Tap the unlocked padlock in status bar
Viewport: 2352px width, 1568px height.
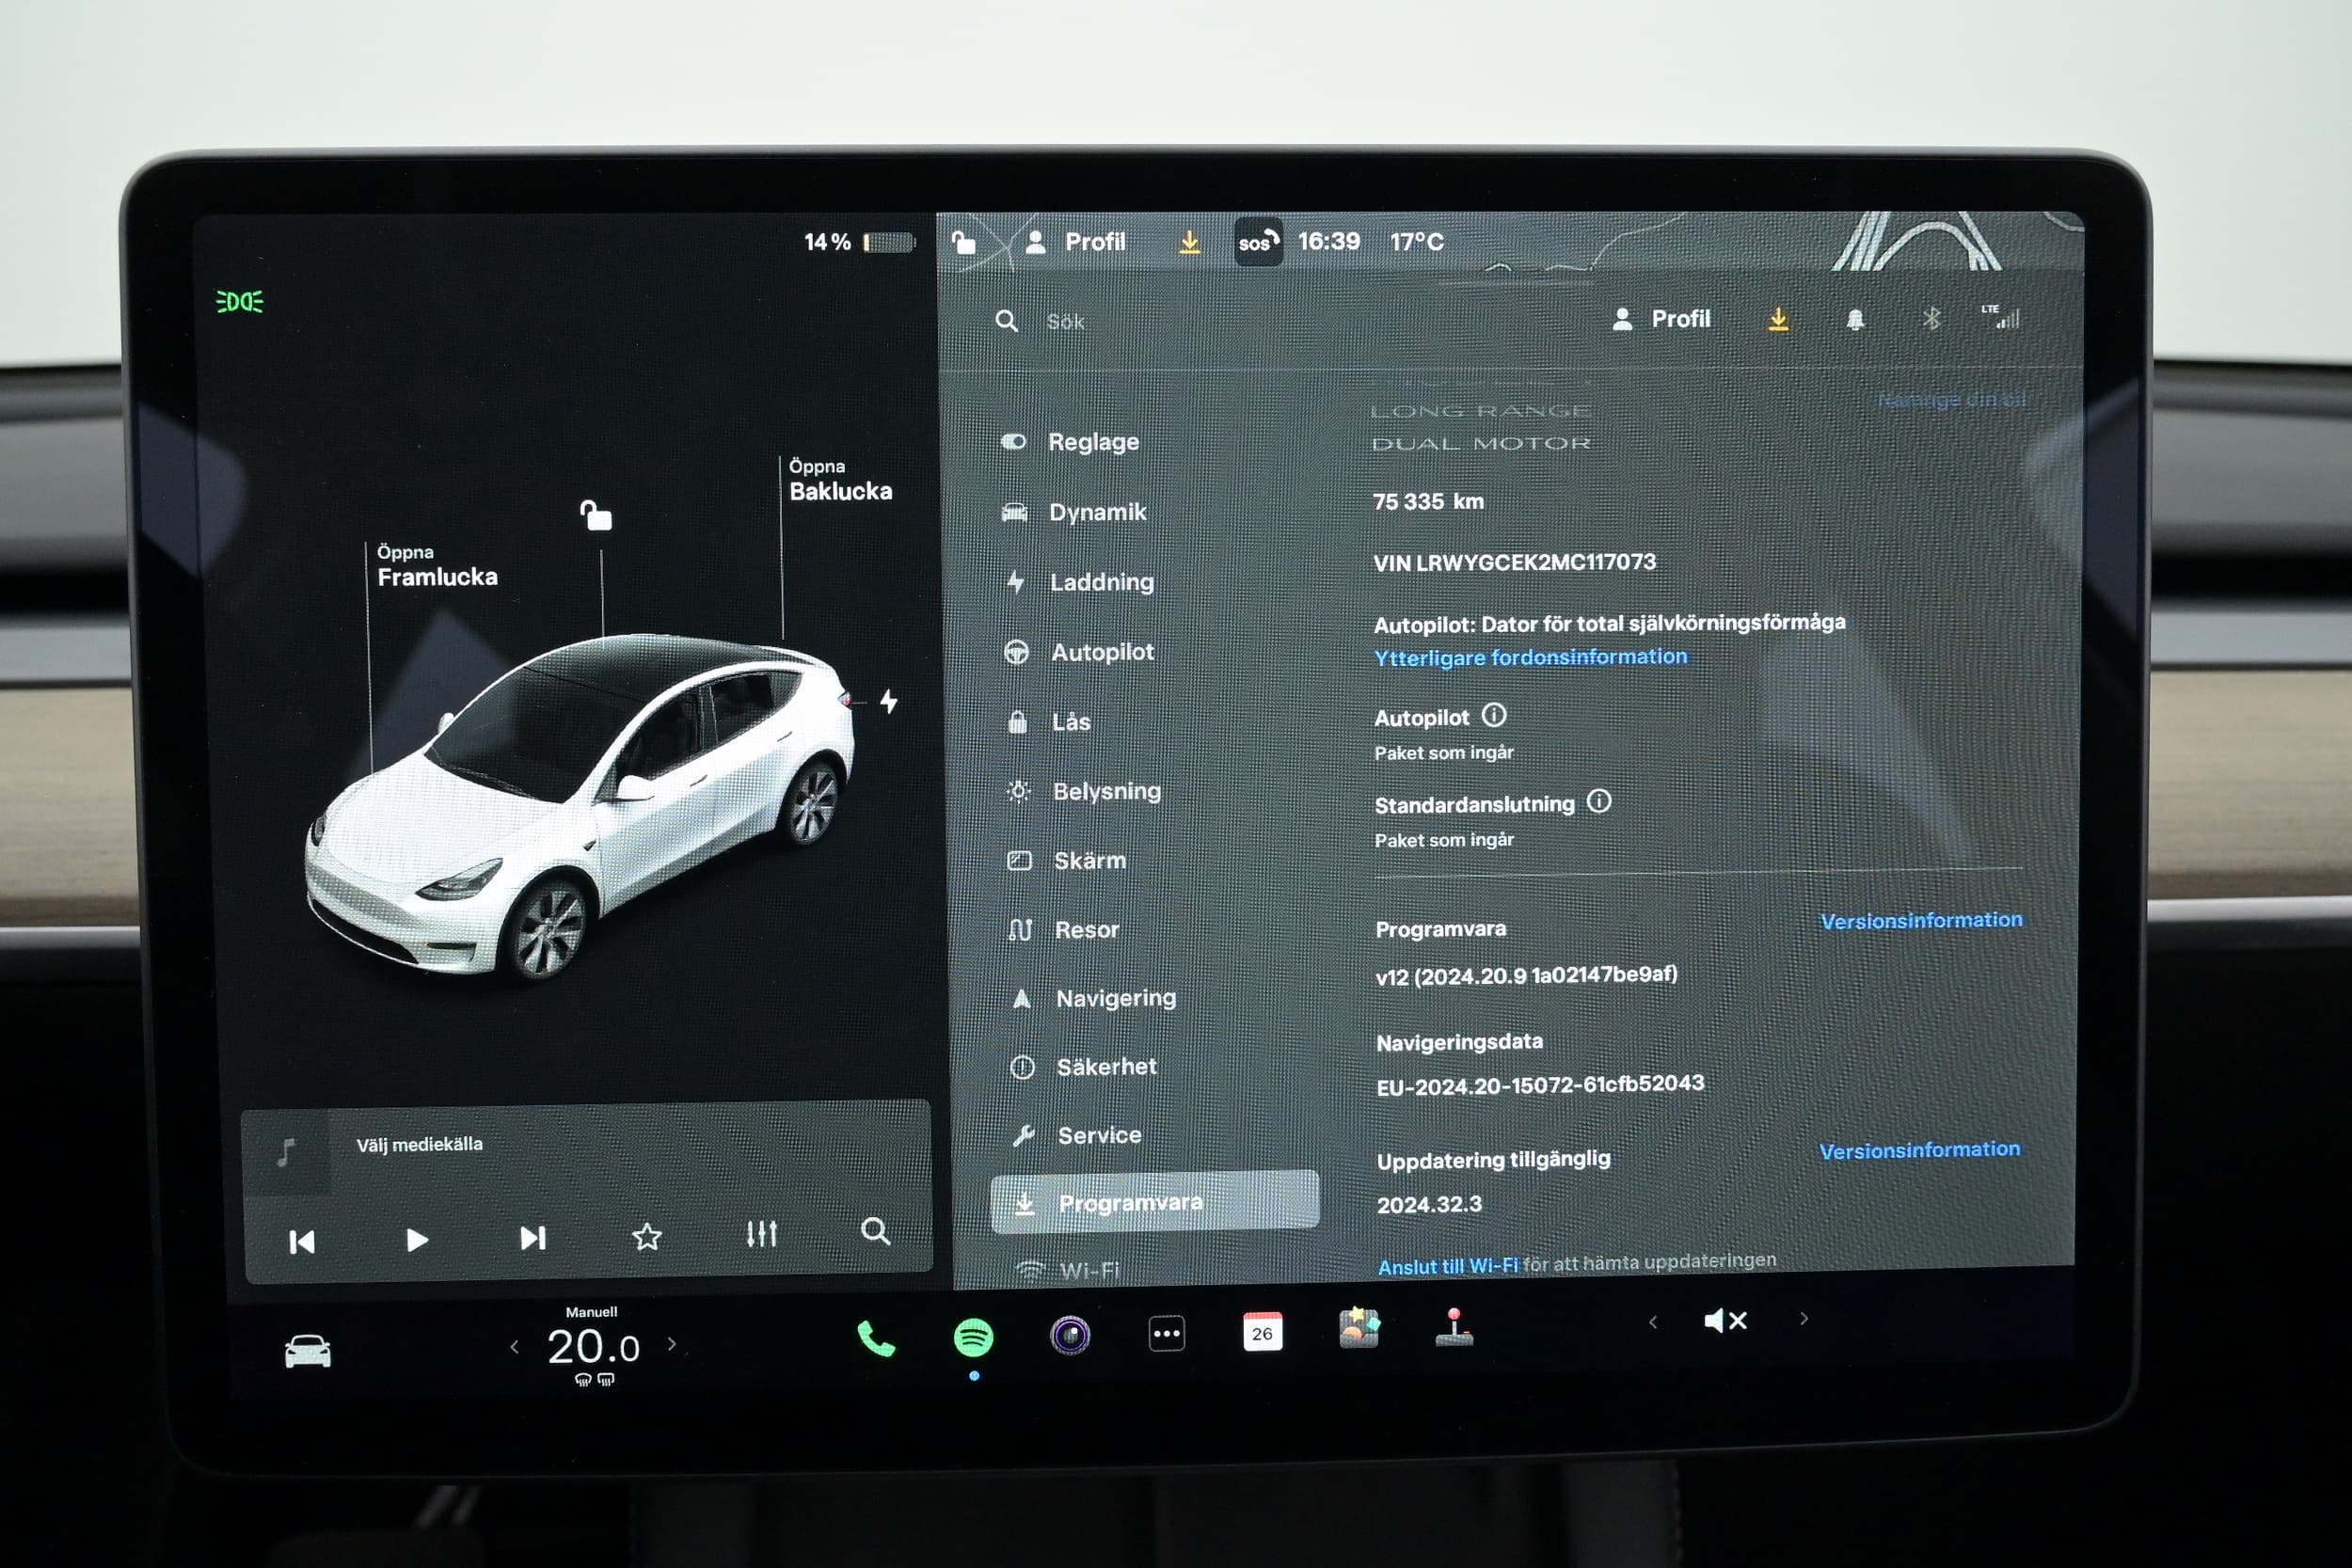[x=963, y=242]
